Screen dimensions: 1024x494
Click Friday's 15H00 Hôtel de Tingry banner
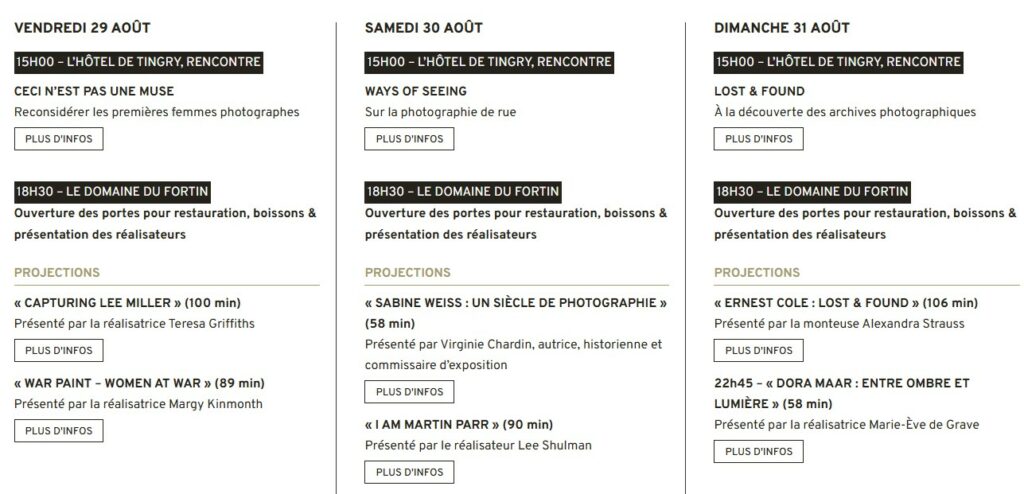(x=138, y=62)
